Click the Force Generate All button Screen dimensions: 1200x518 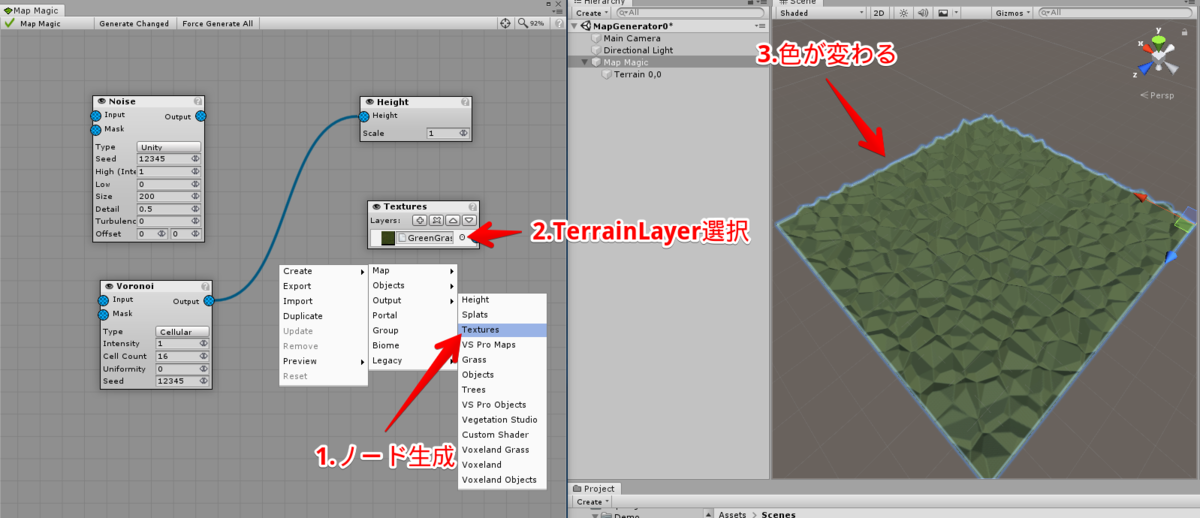pos(218,23)
